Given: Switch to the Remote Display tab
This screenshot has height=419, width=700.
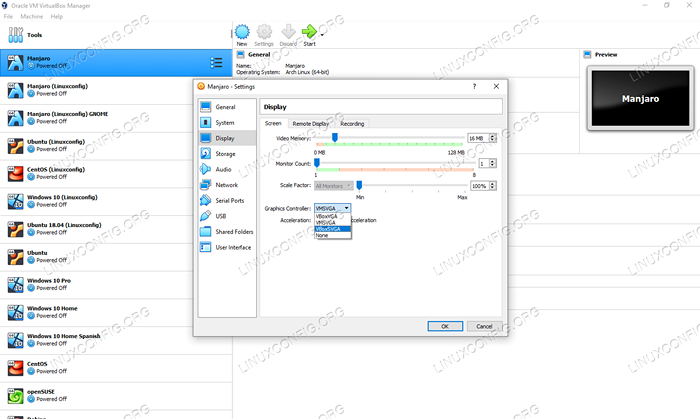Looking at the screenshot, I should pyautogui.click(x=311, y=124).
